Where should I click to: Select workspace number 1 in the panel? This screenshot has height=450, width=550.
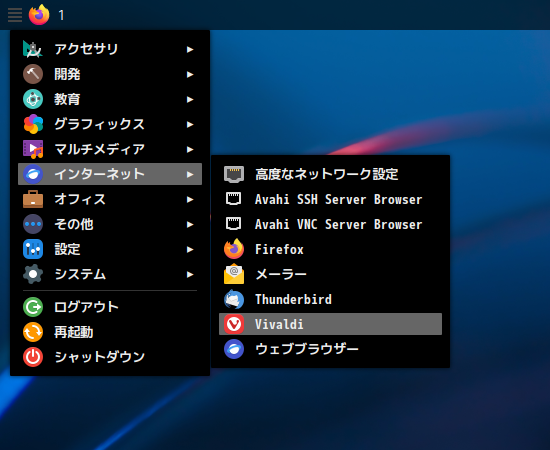click(x=61, y=15)
